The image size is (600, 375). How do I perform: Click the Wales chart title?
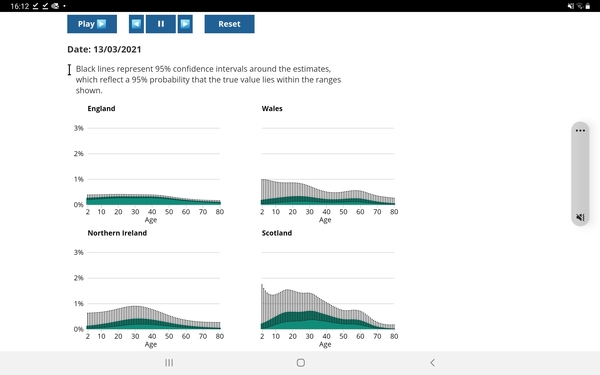point(272,108)
